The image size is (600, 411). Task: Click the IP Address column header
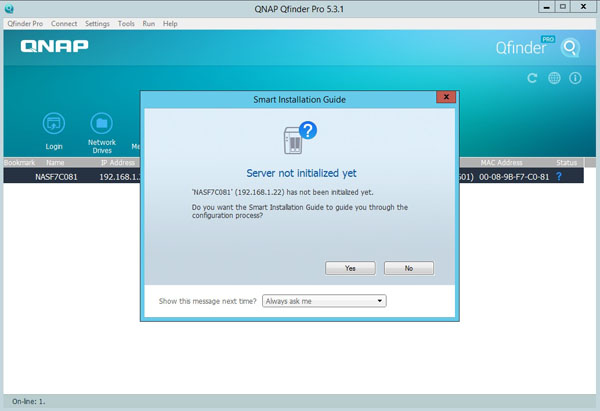118,163
